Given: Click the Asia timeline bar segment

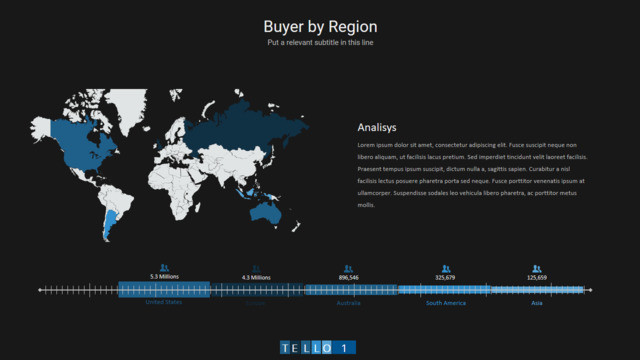Looking at the screenshot, I should click(537, 290).
